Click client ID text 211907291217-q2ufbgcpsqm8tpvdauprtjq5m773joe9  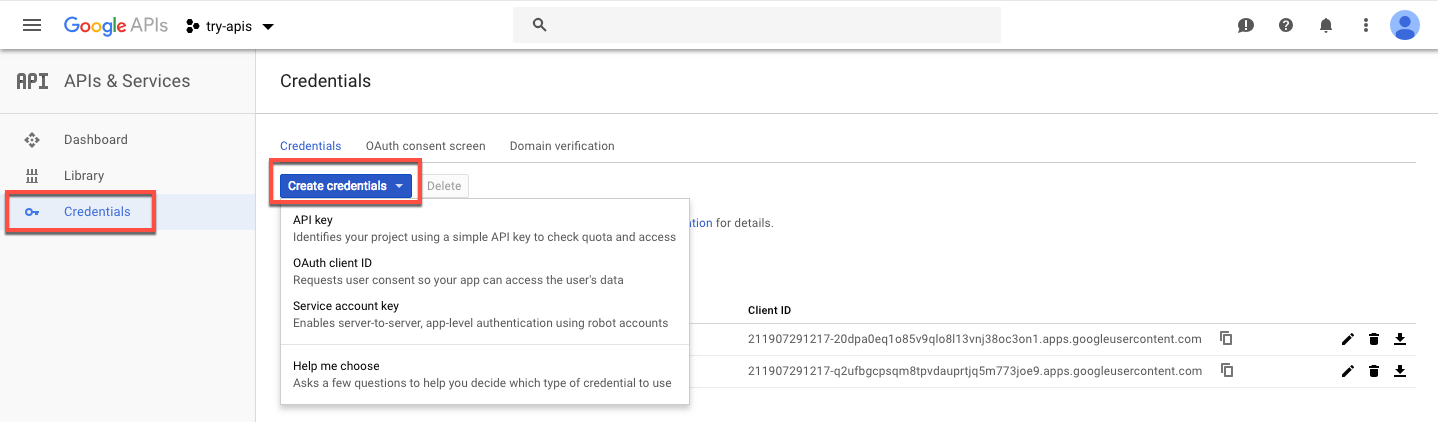(x=975, y=371)
